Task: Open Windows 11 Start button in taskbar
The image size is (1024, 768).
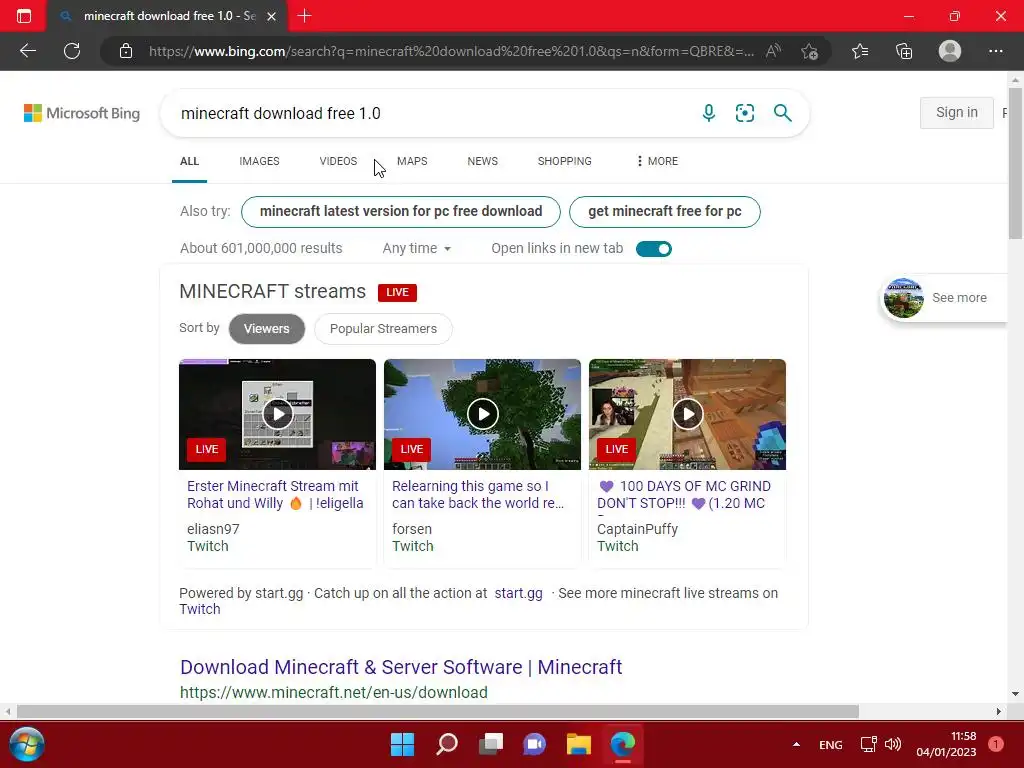Action: pyautogui.click(x=402, y=744)
